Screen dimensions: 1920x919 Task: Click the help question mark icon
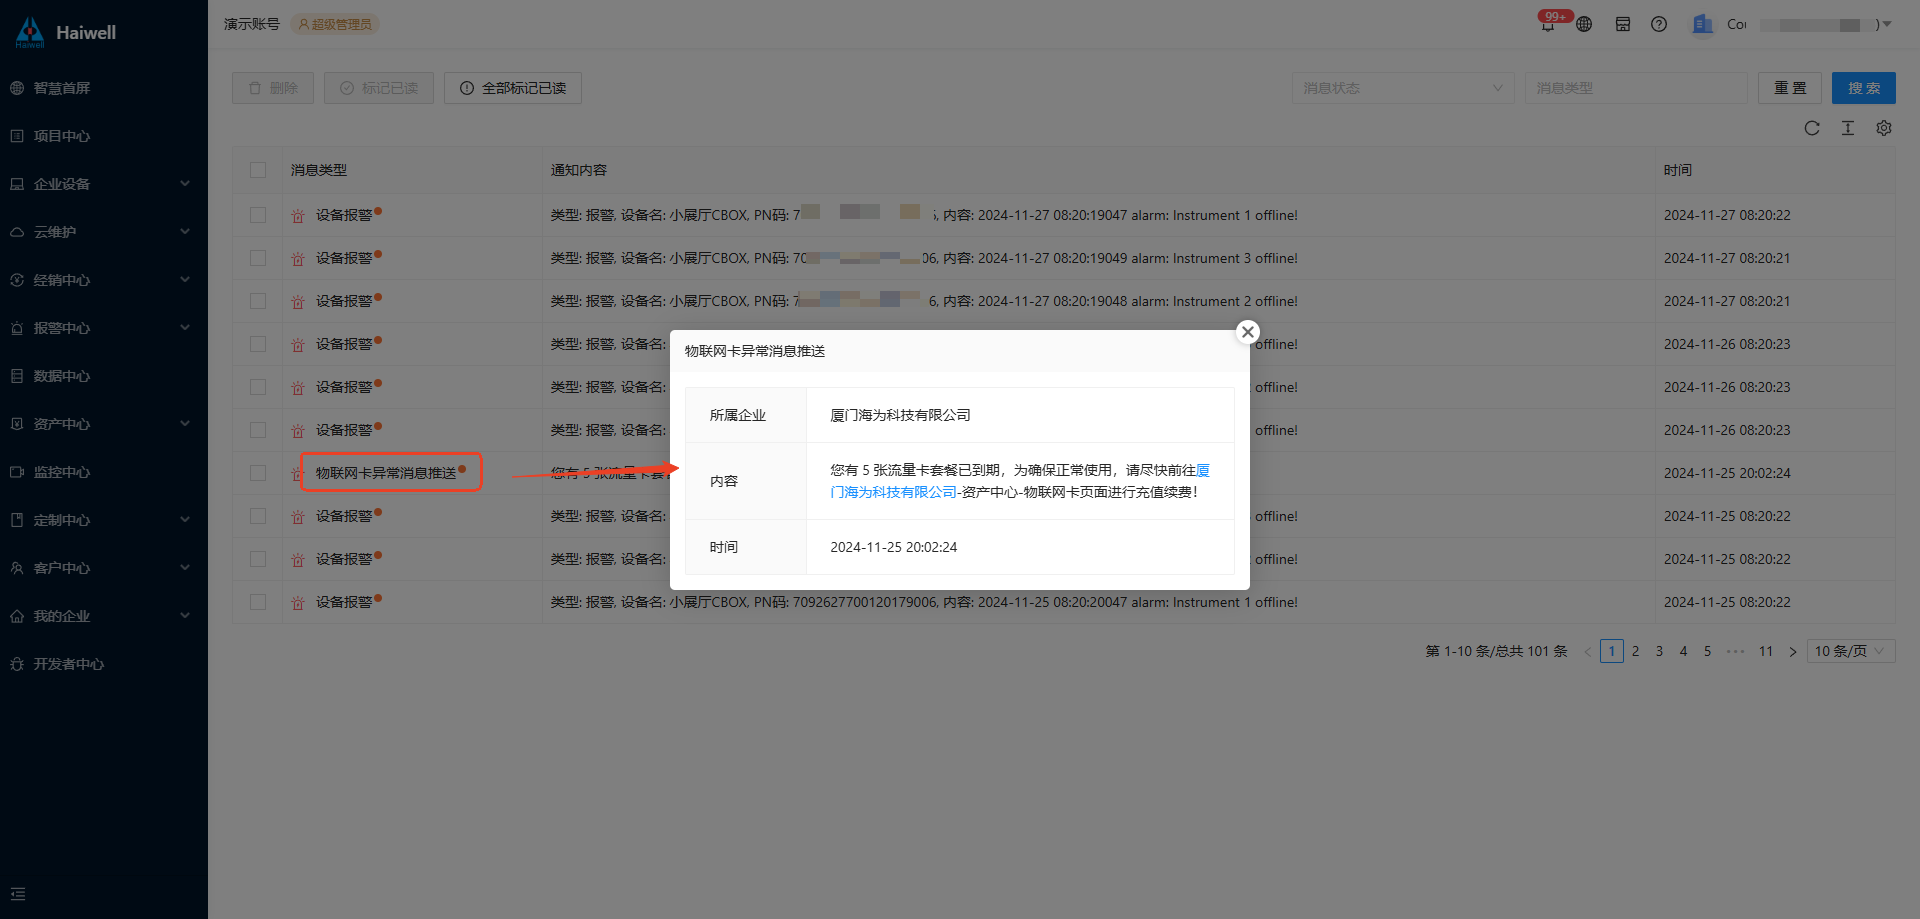point(1659,24)
